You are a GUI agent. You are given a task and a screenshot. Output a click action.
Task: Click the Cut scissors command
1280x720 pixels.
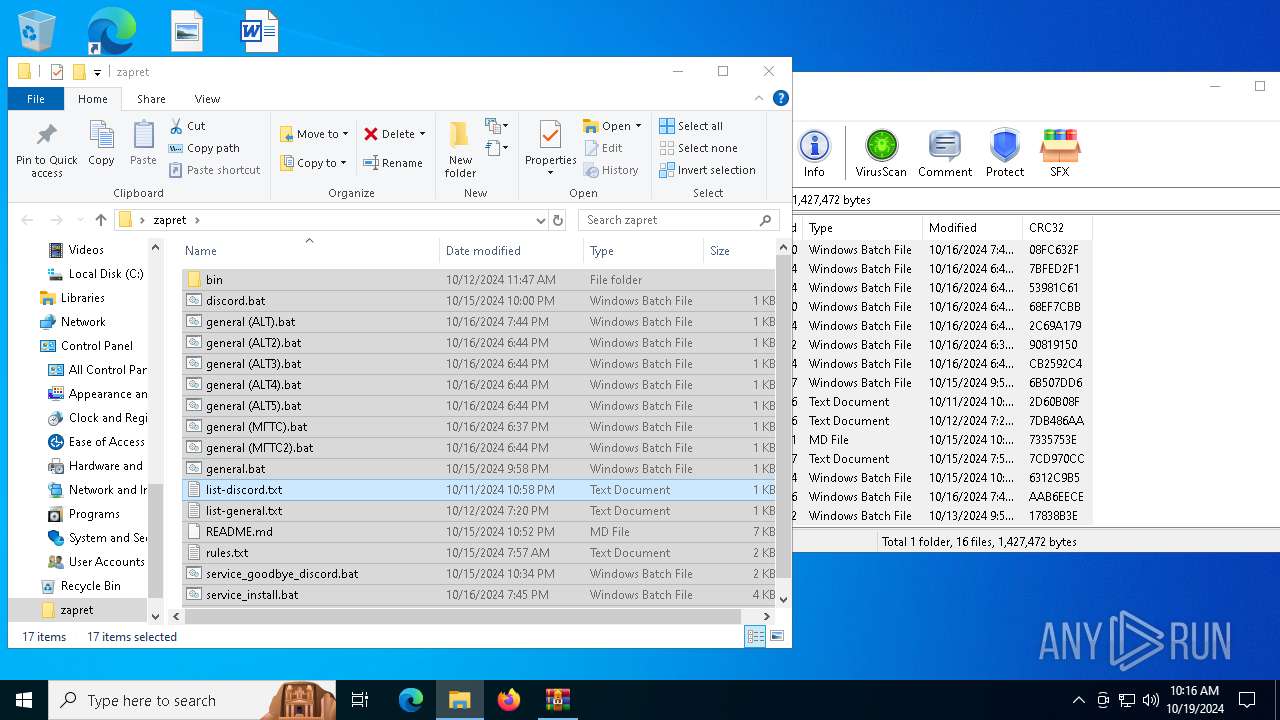(187, 126)
